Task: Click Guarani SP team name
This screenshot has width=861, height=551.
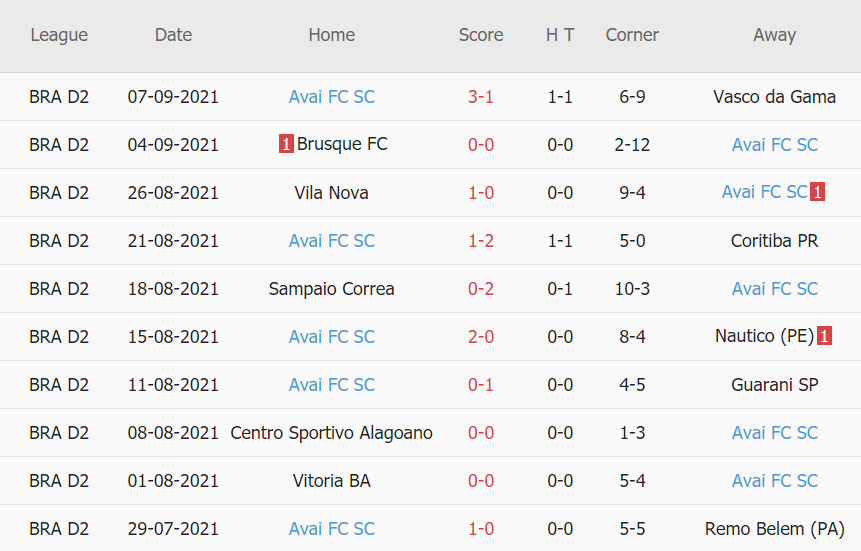Action: (774, 385)
